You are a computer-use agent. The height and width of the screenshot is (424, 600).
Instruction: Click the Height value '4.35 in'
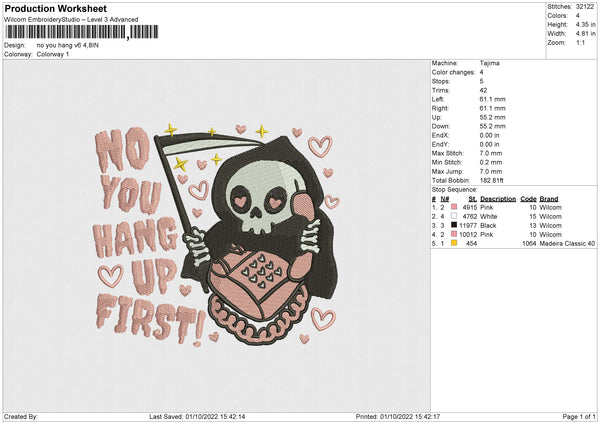(585, 24)
